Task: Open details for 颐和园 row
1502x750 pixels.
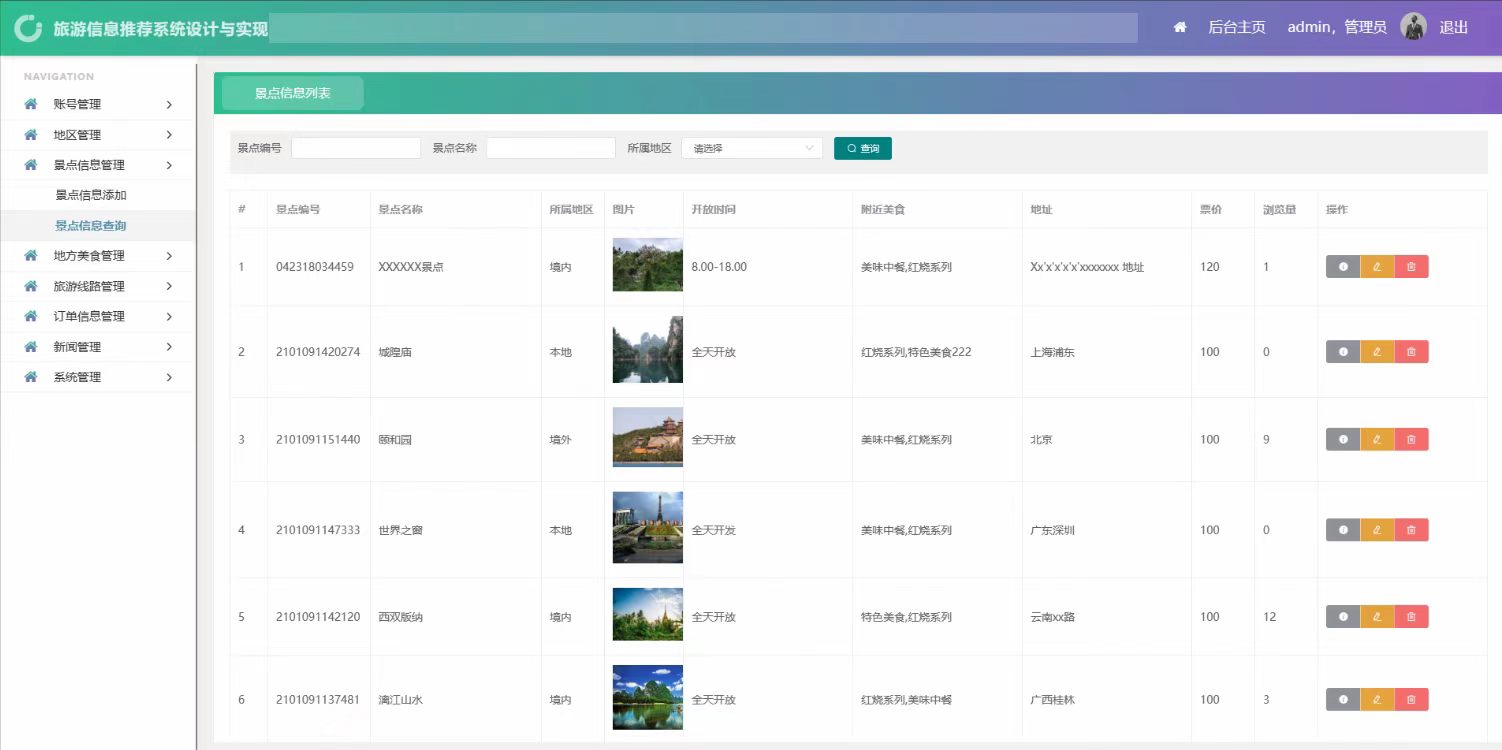Action: [x=1343, y=439]
